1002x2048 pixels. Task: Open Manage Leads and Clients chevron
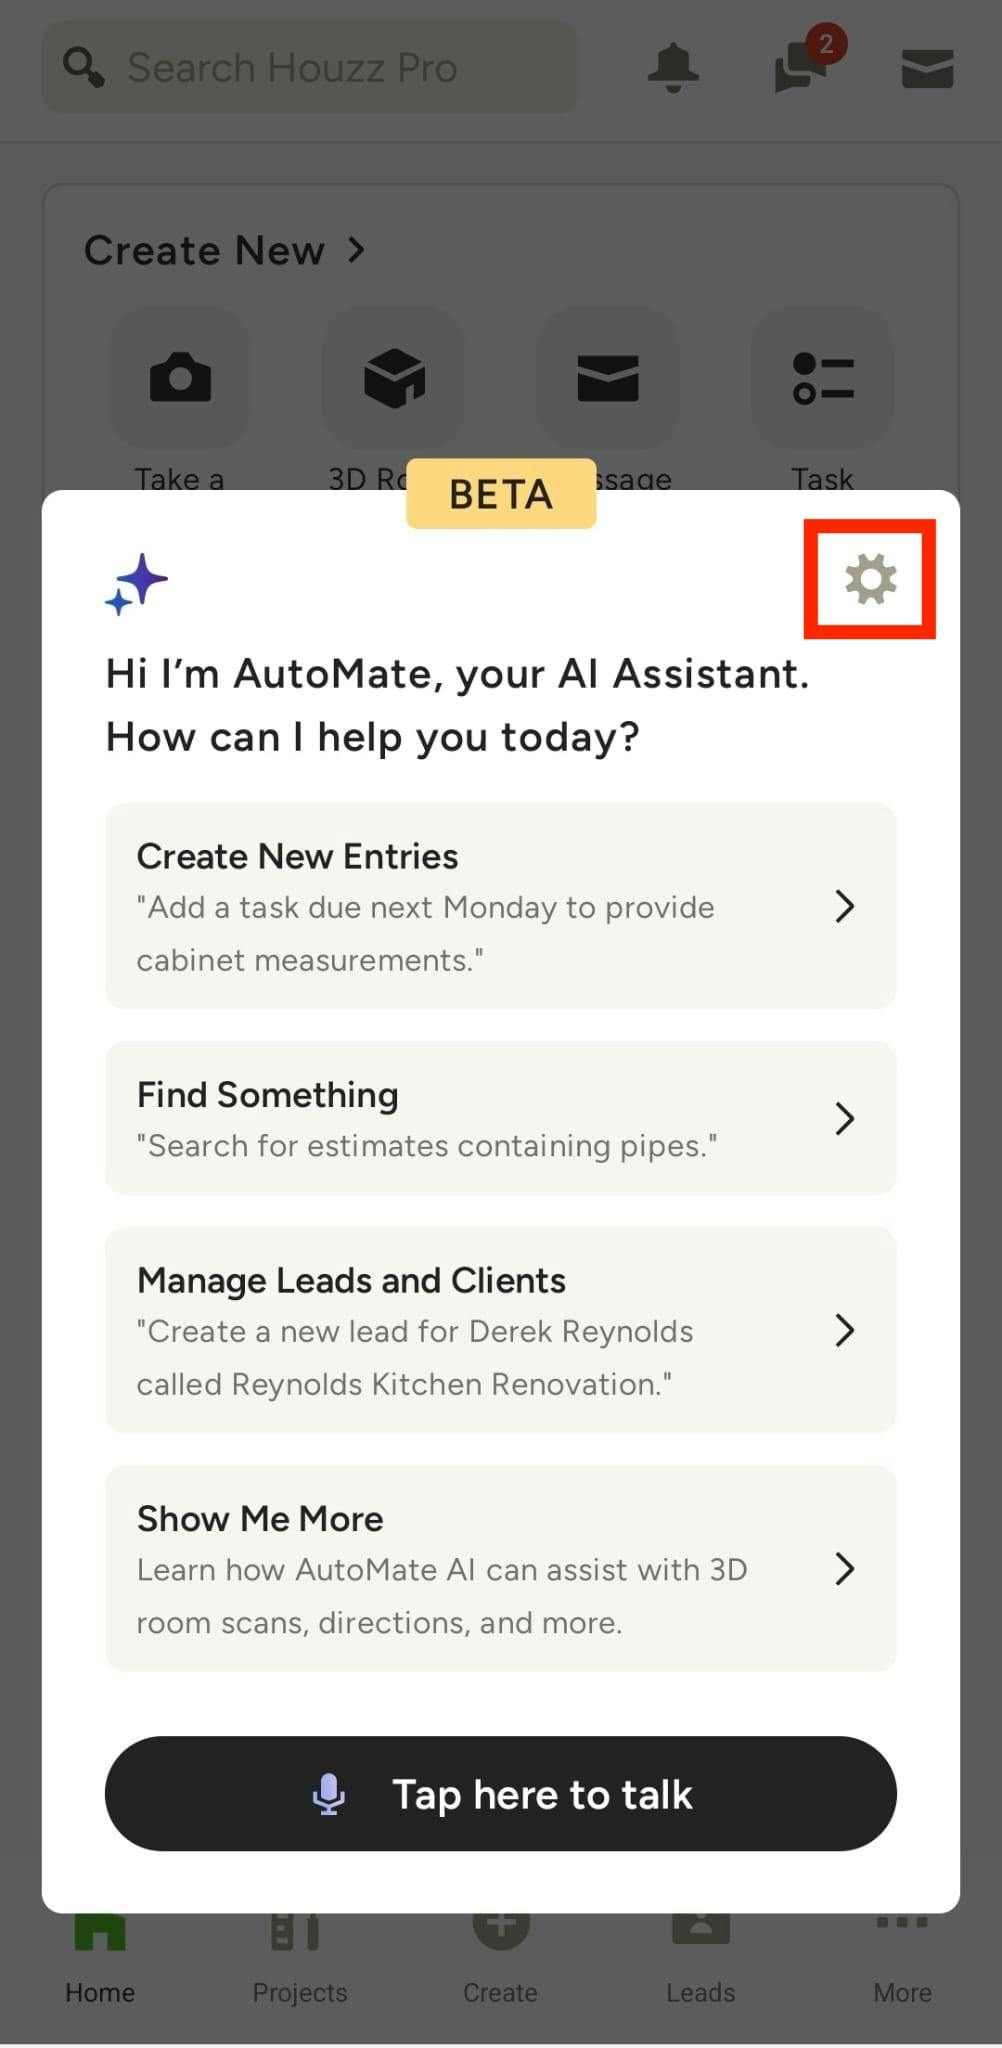(844, 1330)
